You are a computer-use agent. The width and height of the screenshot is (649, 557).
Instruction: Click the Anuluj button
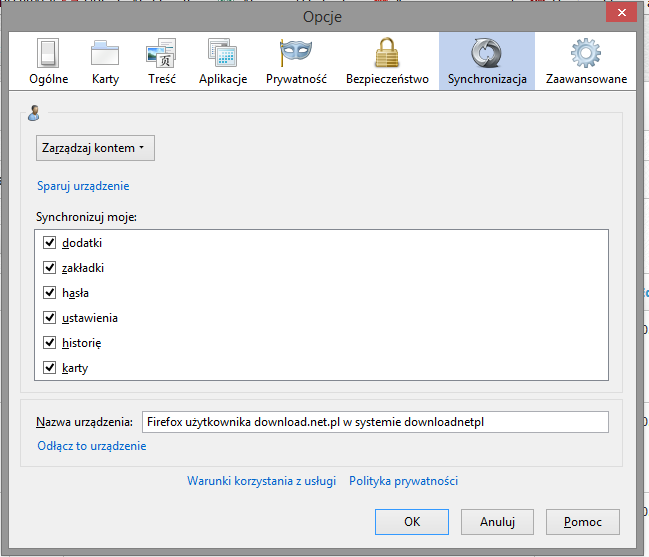(x=498, y=522)
